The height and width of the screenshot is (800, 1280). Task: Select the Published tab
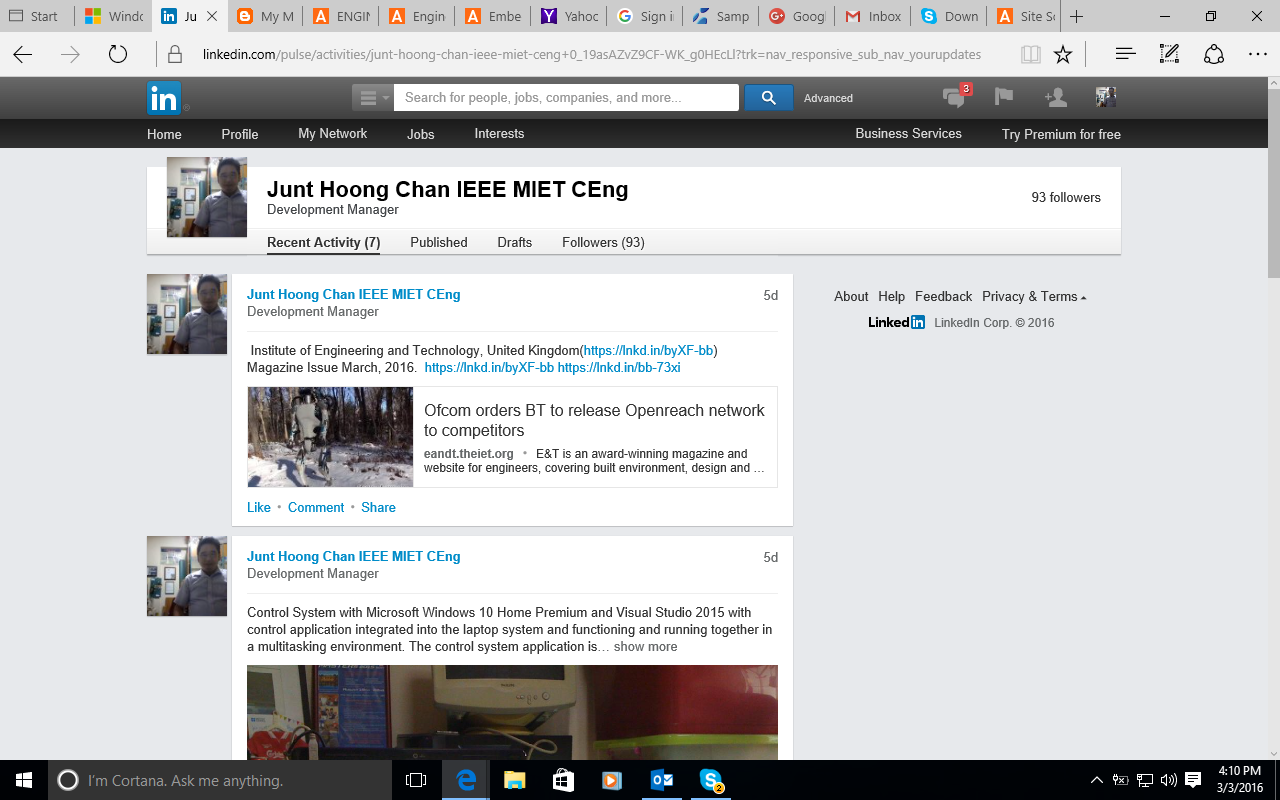[438, 242]
